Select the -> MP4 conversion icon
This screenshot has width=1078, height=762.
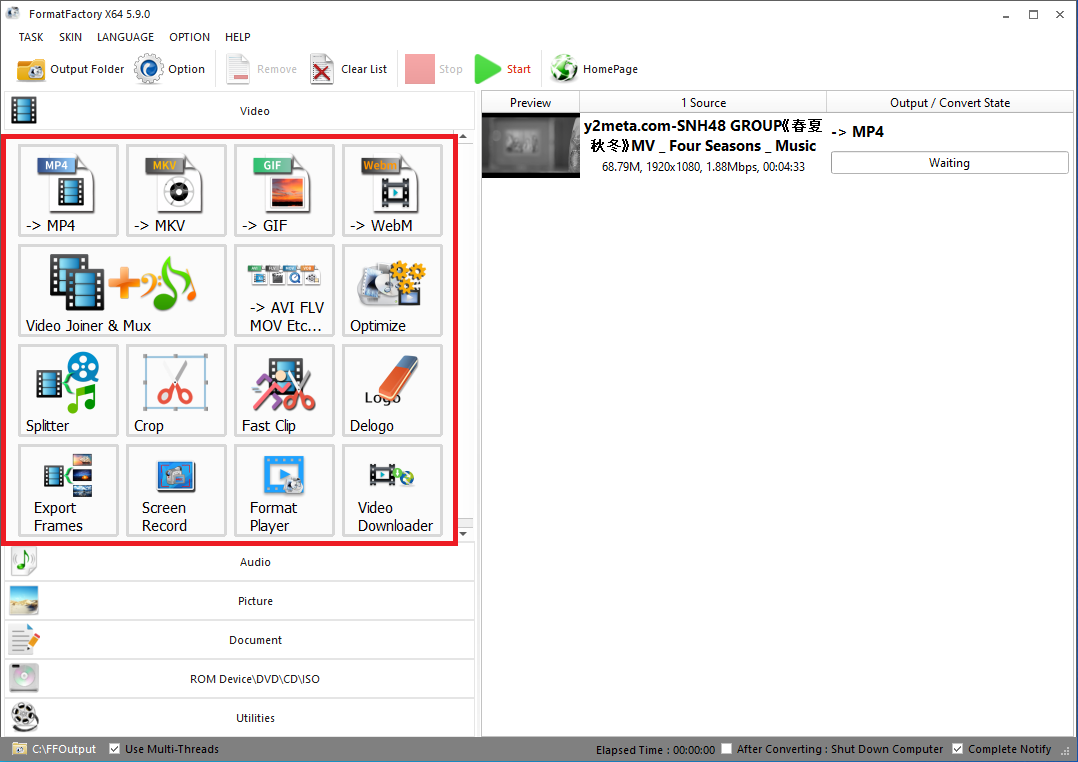coord(68,190)
